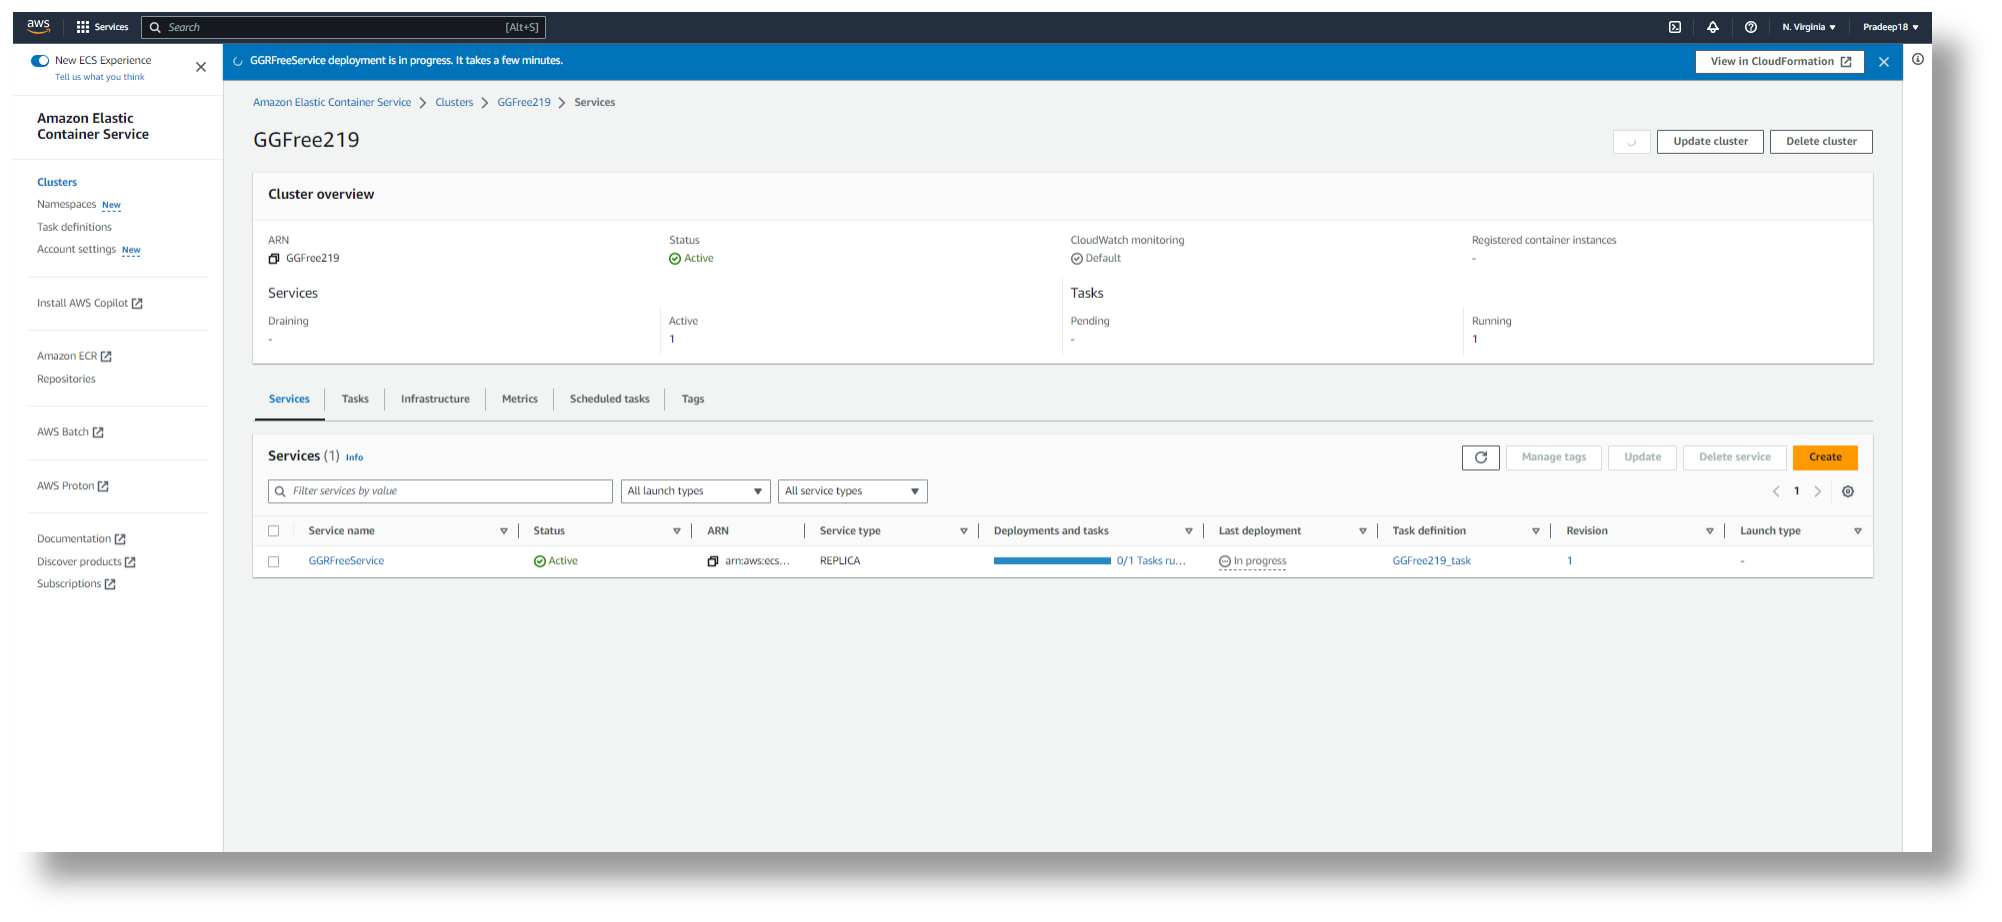
Task: Sort by Task definition column
Action: pos(1536,532)
